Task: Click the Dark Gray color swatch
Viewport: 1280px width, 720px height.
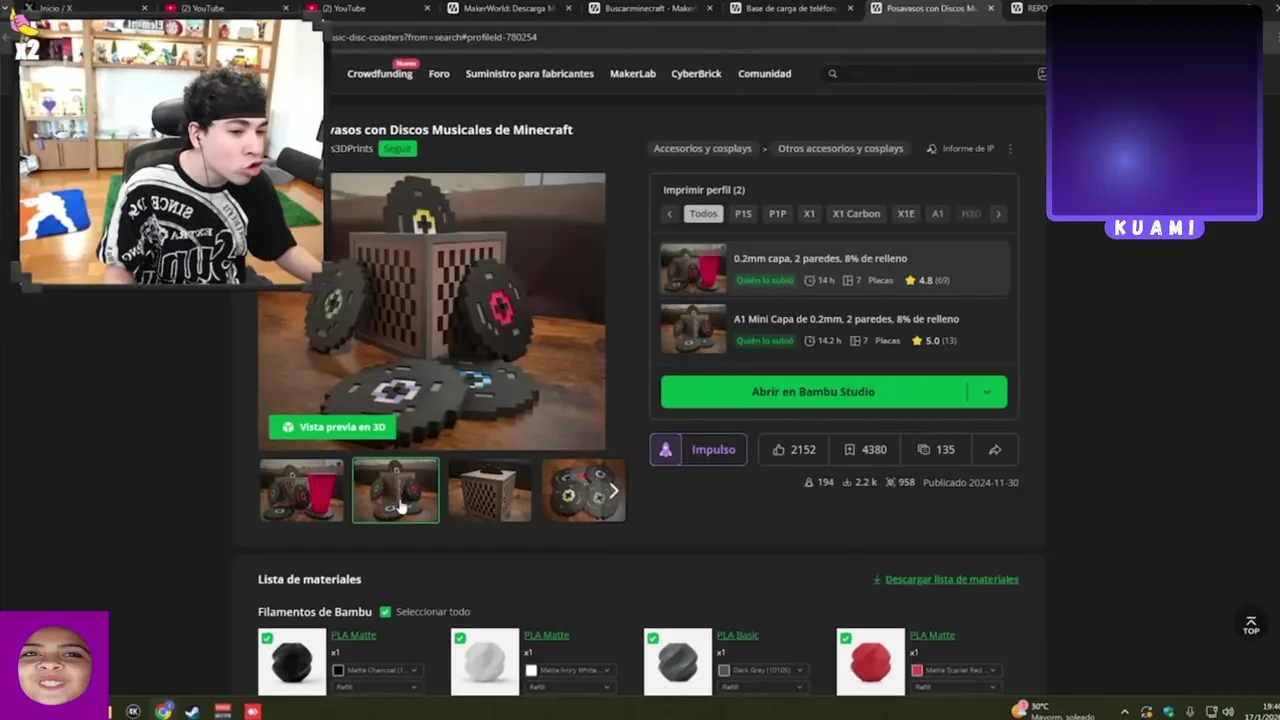Action: [724, 670]
